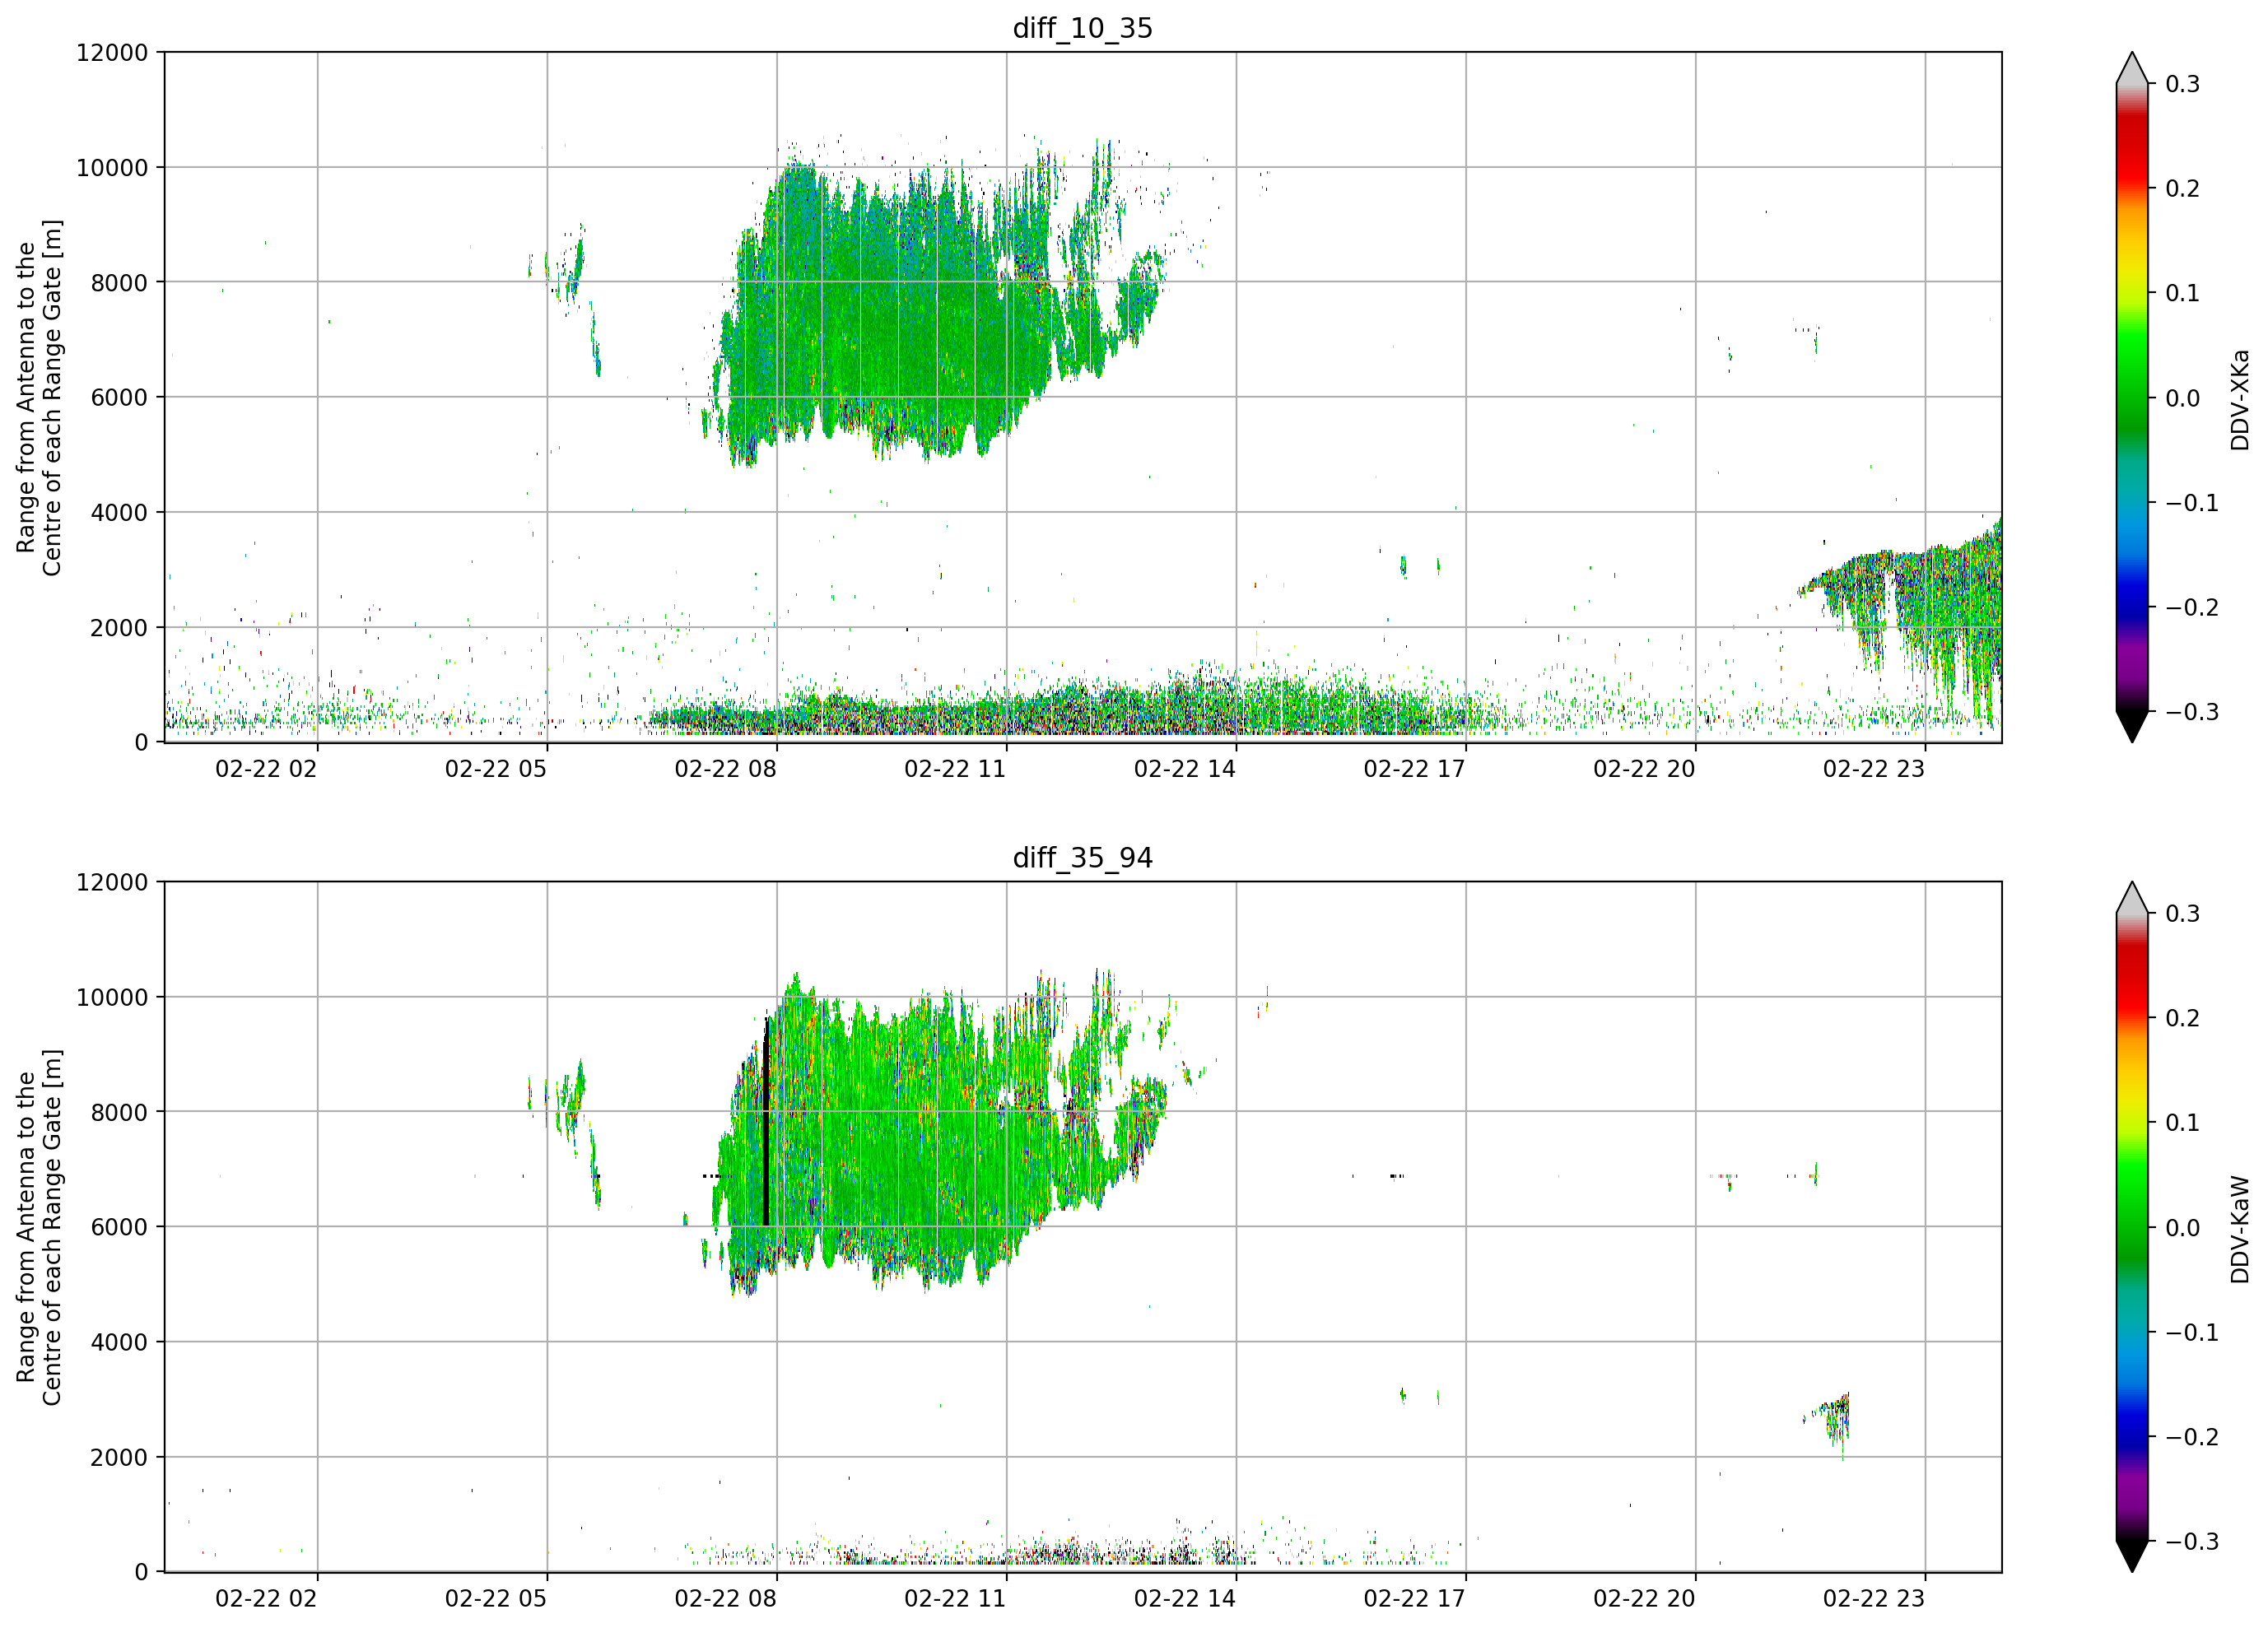
Task: Click the black vertical stripe in diff_35_94 plot
Action: click(766, 1120)
